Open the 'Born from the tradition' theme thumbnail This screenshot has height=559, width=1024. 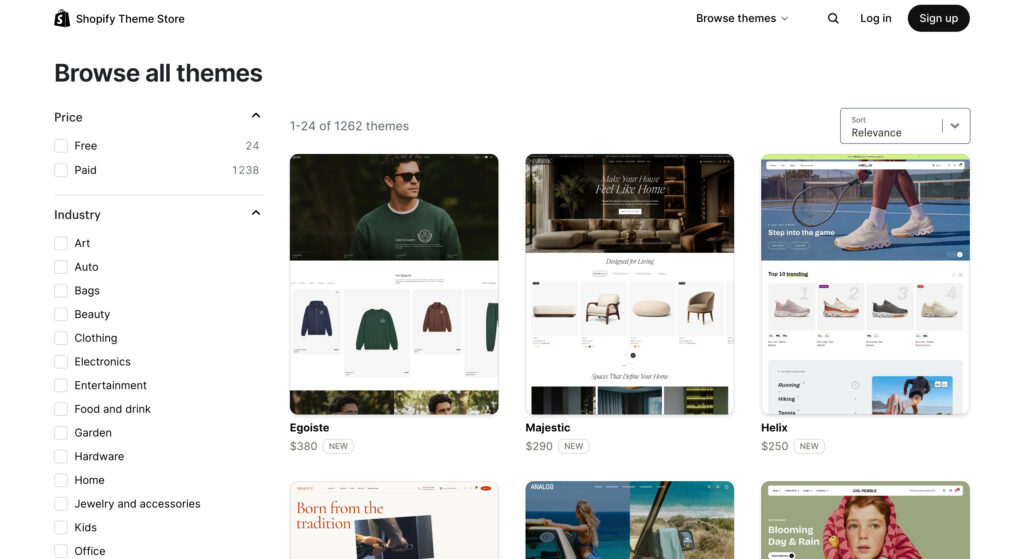[x=394, y=520]
